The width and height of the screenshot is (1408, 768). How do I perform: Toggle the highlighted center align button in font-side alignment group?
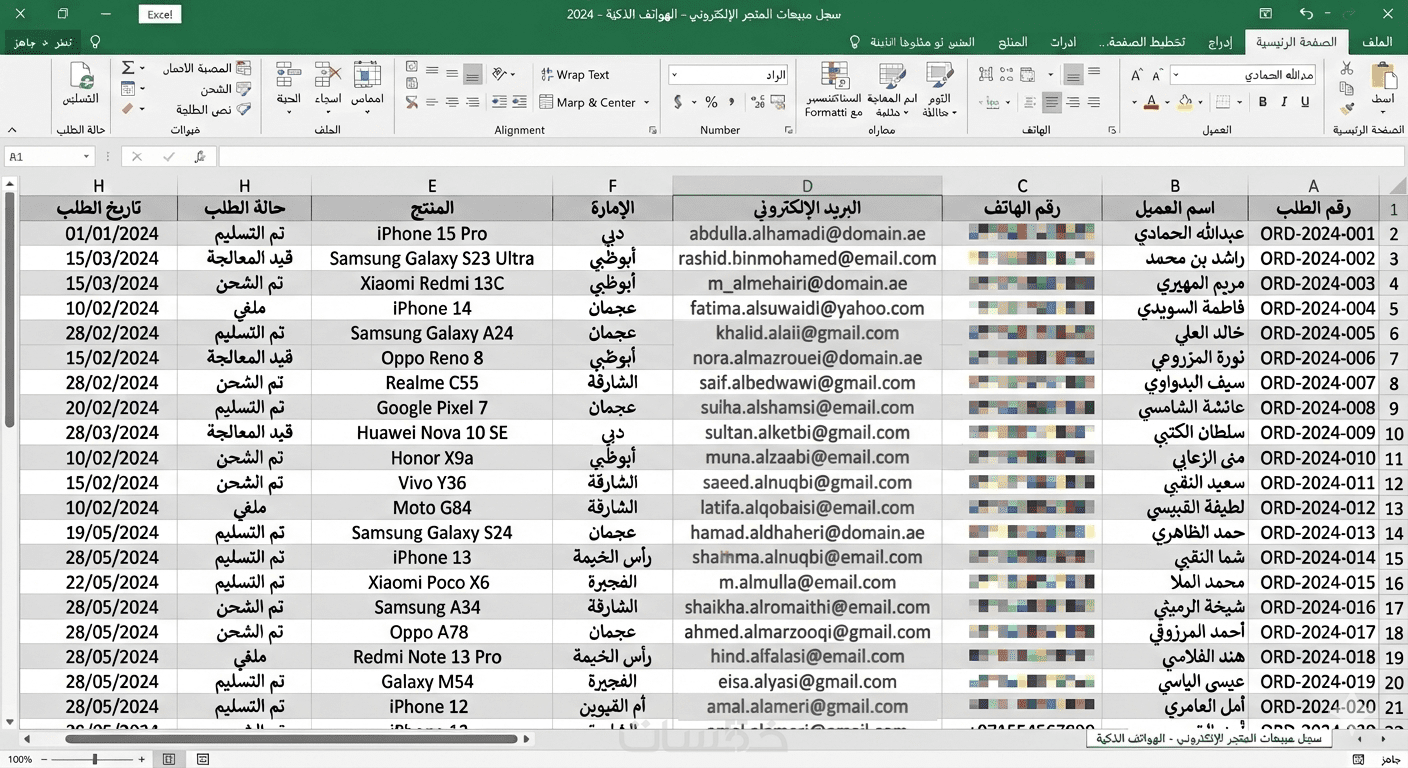pyautogui.click(x=1051, y=102)
